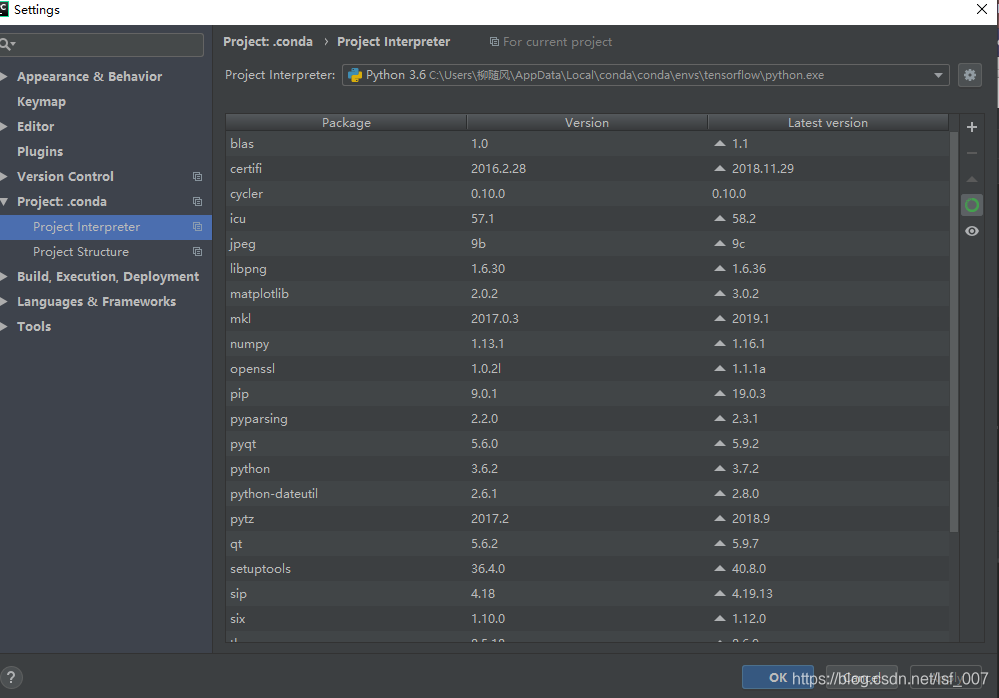Open the interpreter gear settings icon
Viewport: 999px width, 698px height.
pyautogui.click(x=970, y=75)
